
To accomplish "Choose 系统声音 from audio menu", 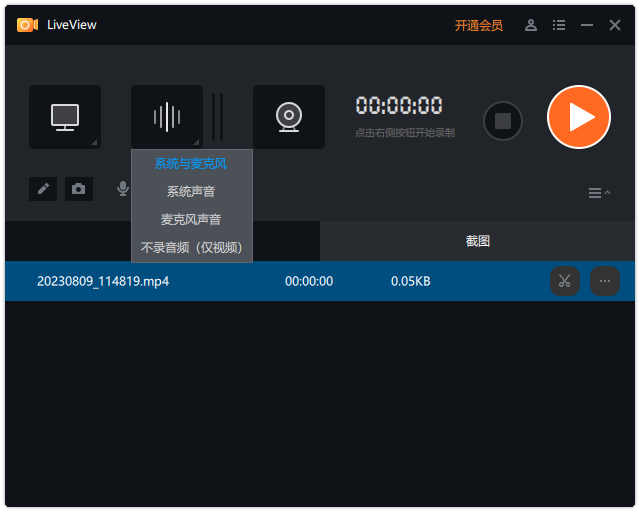I will [x=191, y=191].
